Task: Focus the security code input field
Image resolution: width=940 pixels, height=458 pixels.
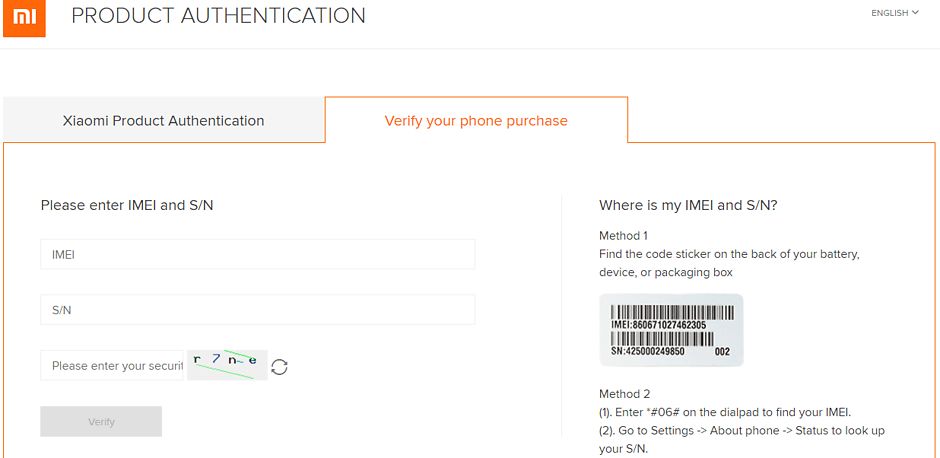Action: [113, 366]
